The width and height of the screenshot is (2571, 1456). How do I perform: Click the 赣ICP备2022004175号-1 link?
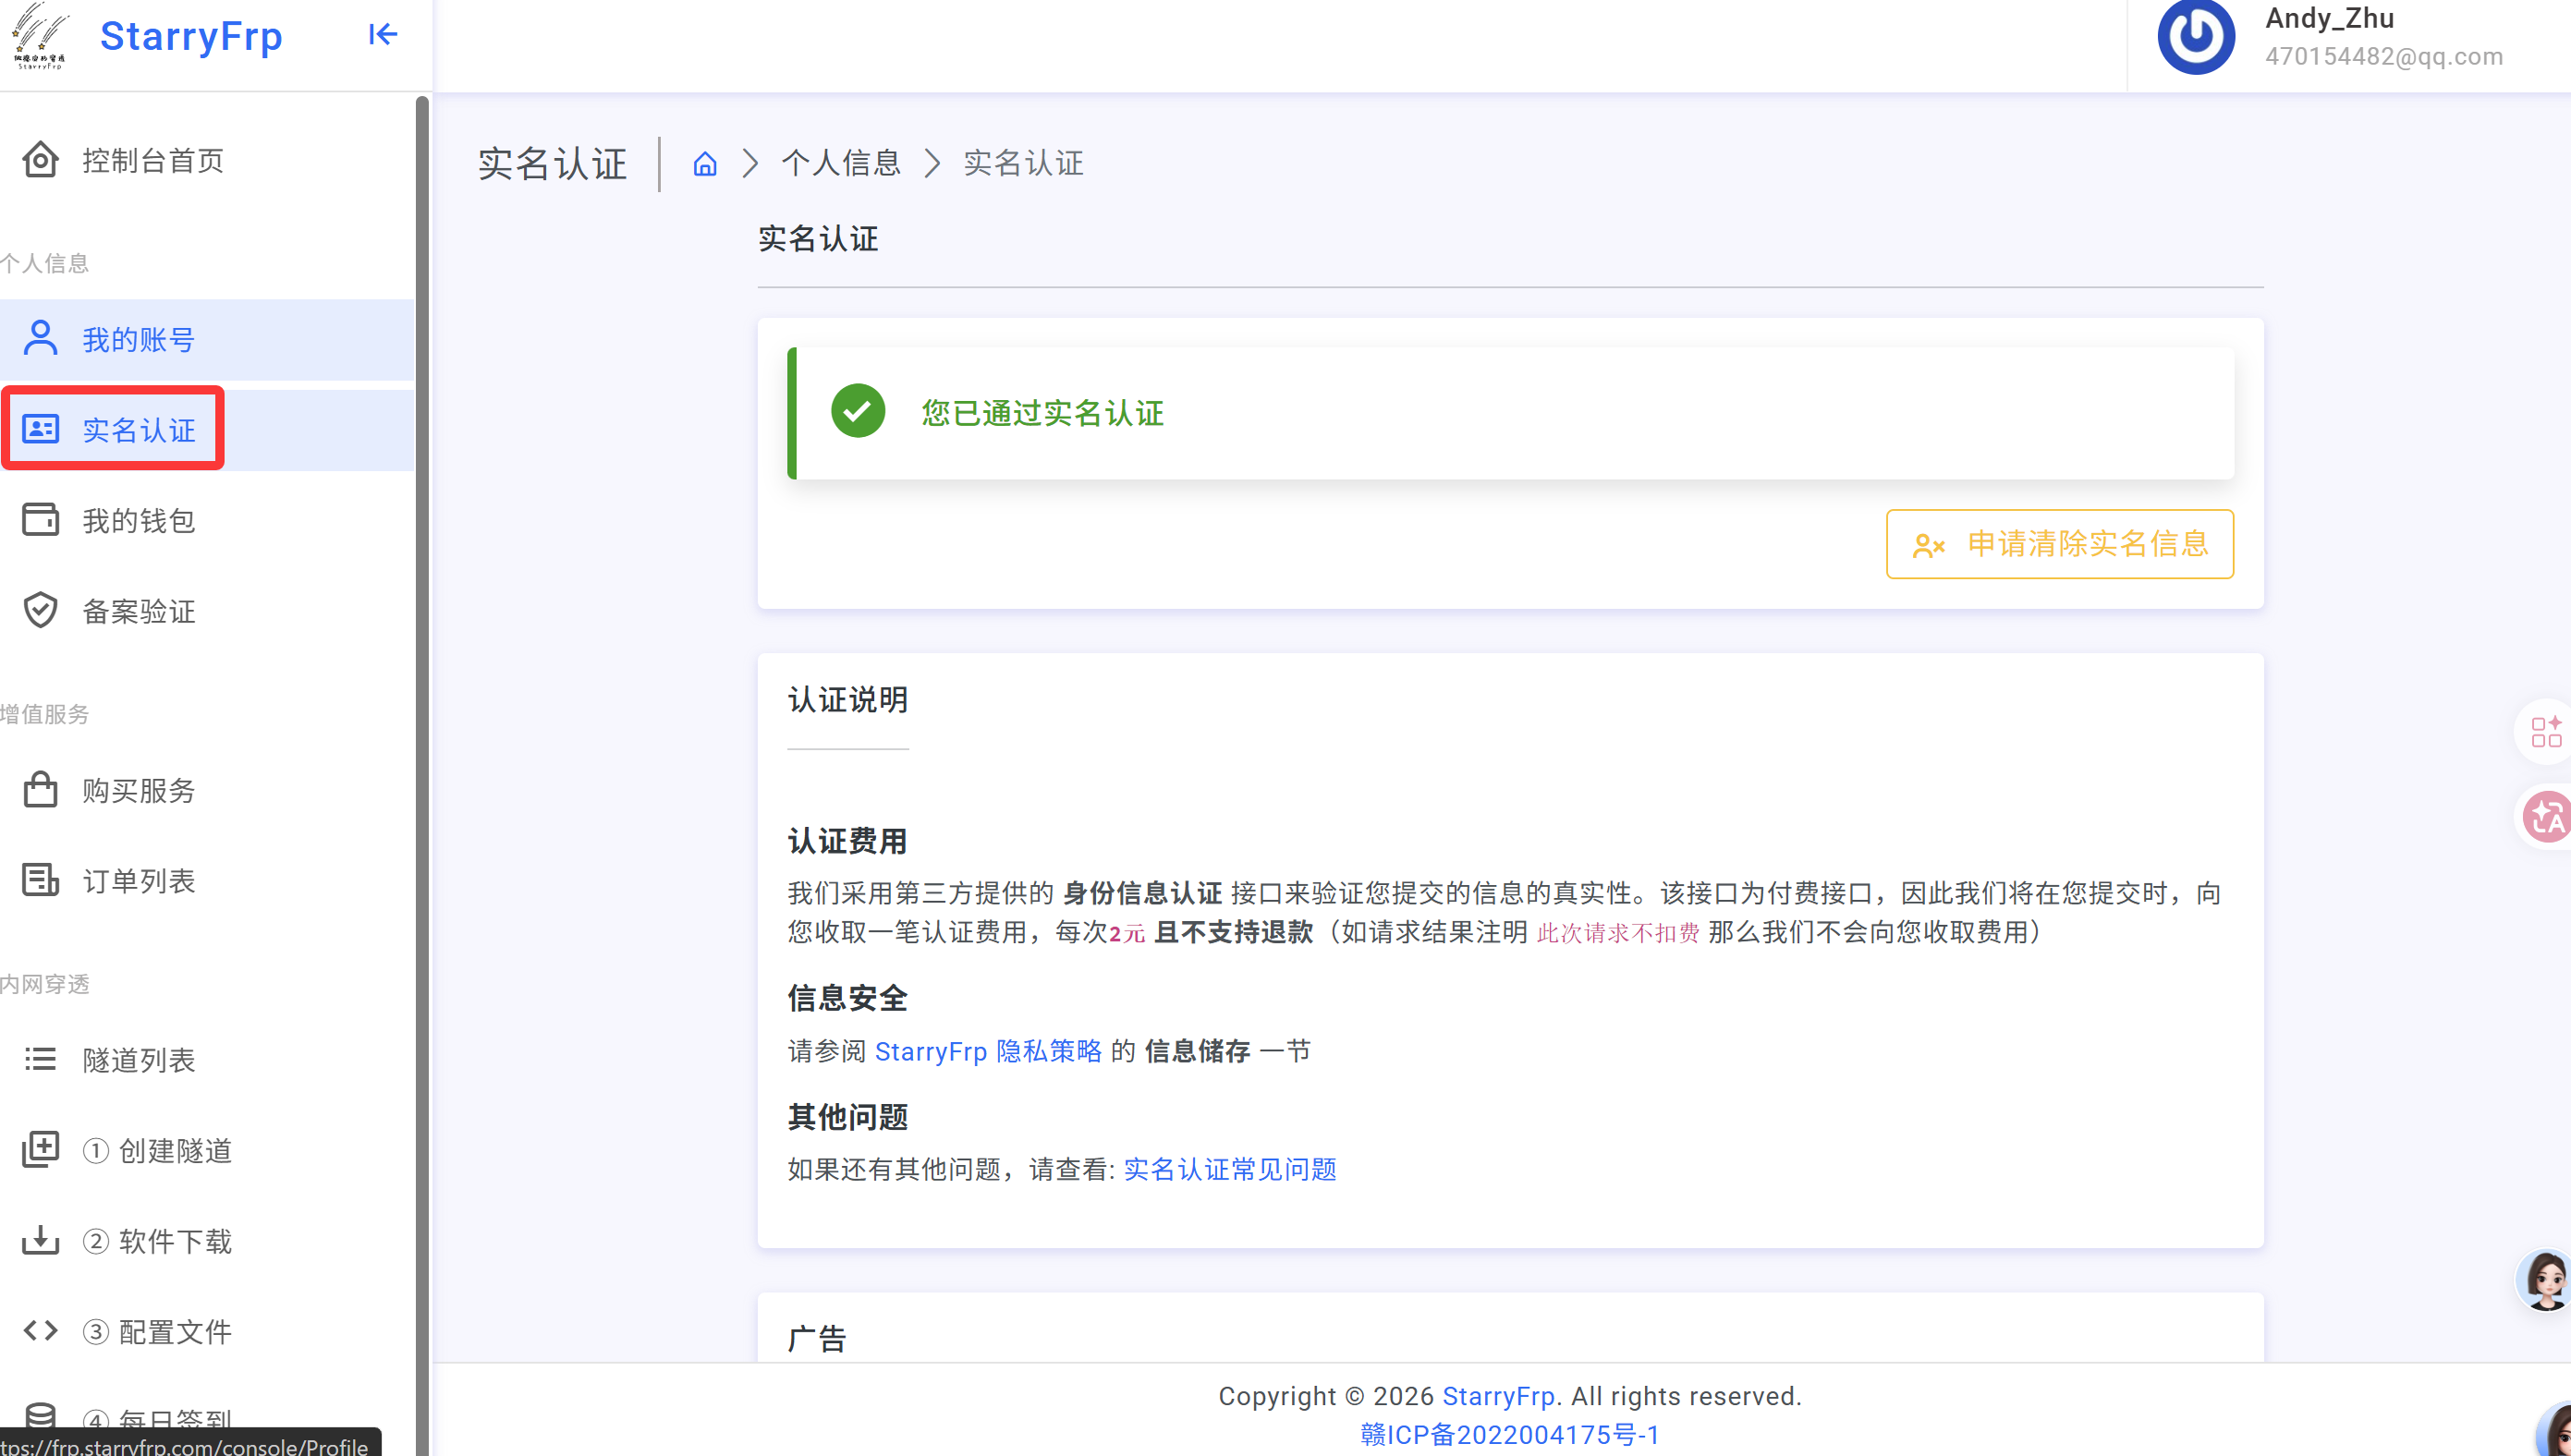[1509, 1435]
